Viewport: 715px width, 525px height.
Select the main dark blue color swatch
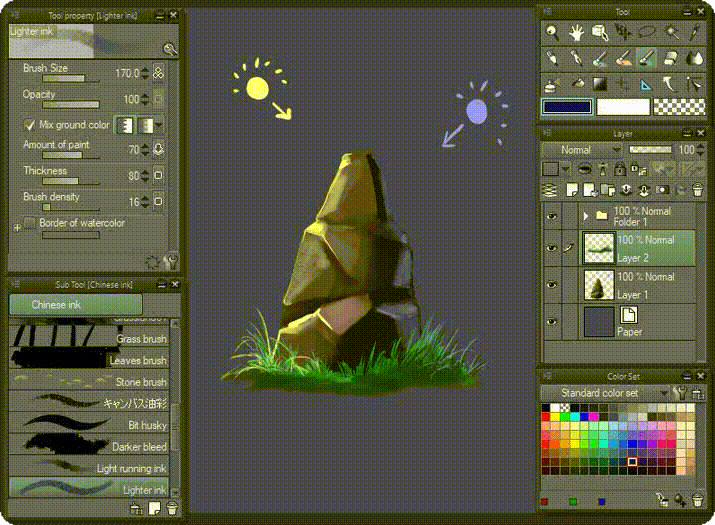pos(567,107)
